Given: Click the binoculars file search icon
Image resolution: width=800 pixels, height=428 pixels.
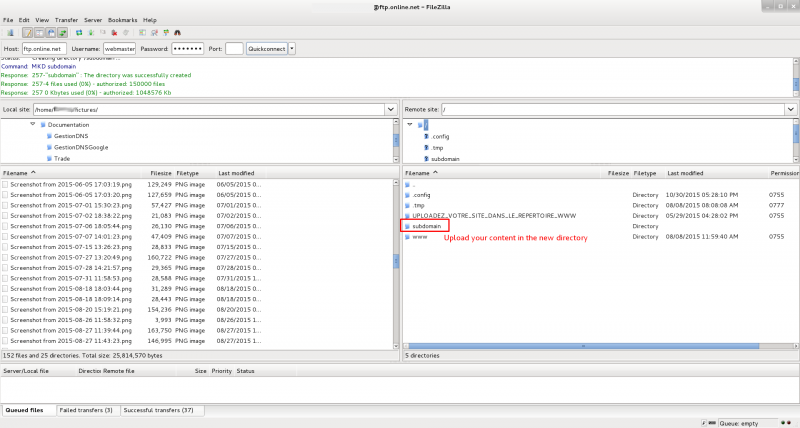Looking at the screenshot, I should click(177, 32).
